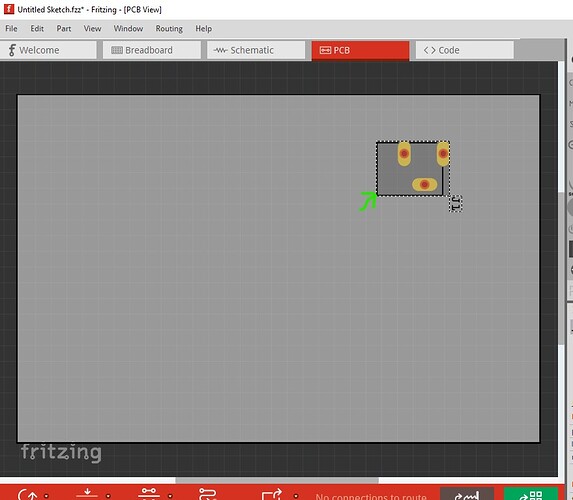Image resolution: width=573 pixels, height=500 pixels.
Task: Click the Export for PCB icon
Action: (272, 494)
